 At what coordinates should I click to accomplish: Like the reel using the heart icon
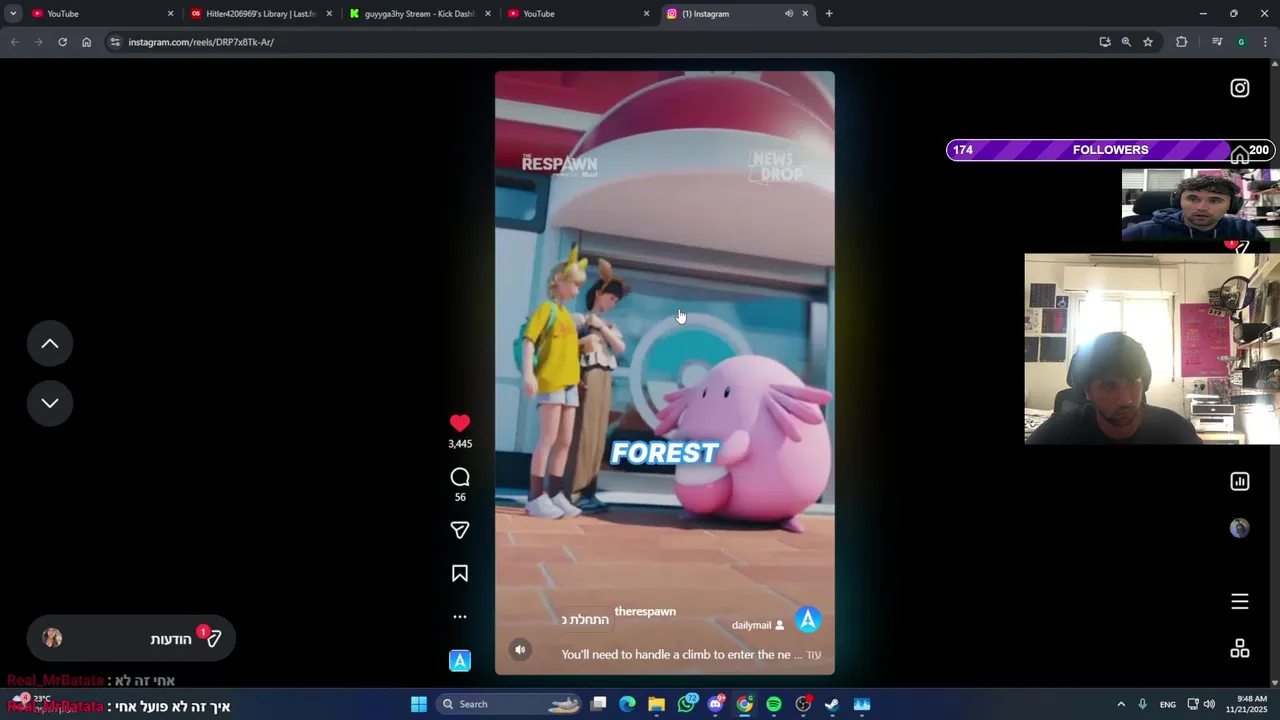point(460,423)
